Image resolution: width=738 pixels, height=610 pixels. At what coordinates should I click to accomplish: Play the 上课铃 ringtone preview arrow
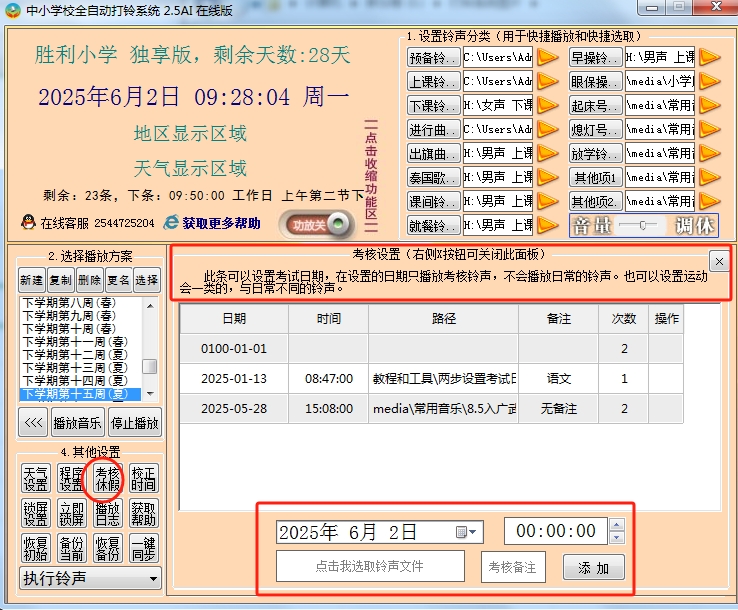547,81
